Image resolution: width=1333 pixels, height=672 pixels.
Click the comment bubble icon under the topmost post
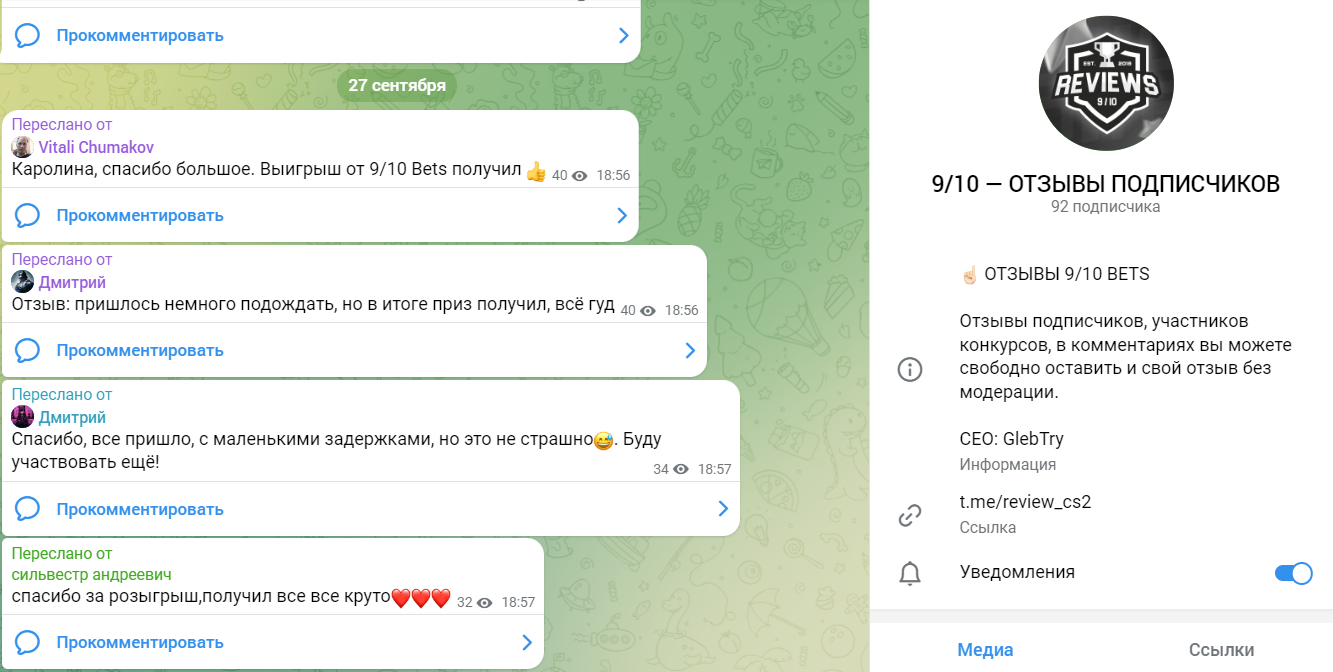(27, 36)
